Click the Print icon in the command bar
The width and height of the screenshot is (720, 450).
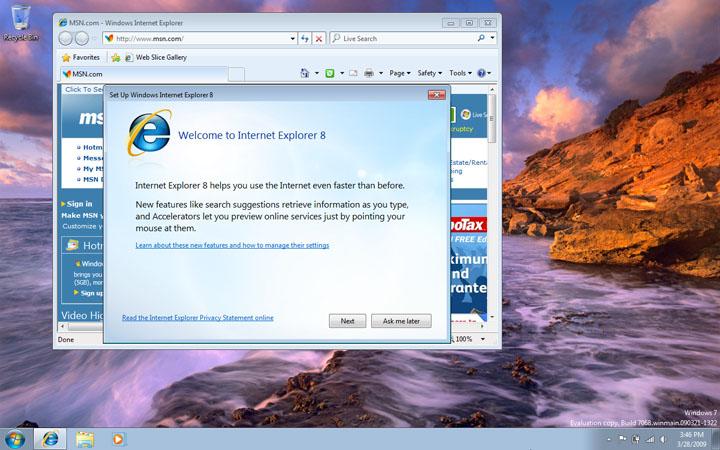coord(369,73)
